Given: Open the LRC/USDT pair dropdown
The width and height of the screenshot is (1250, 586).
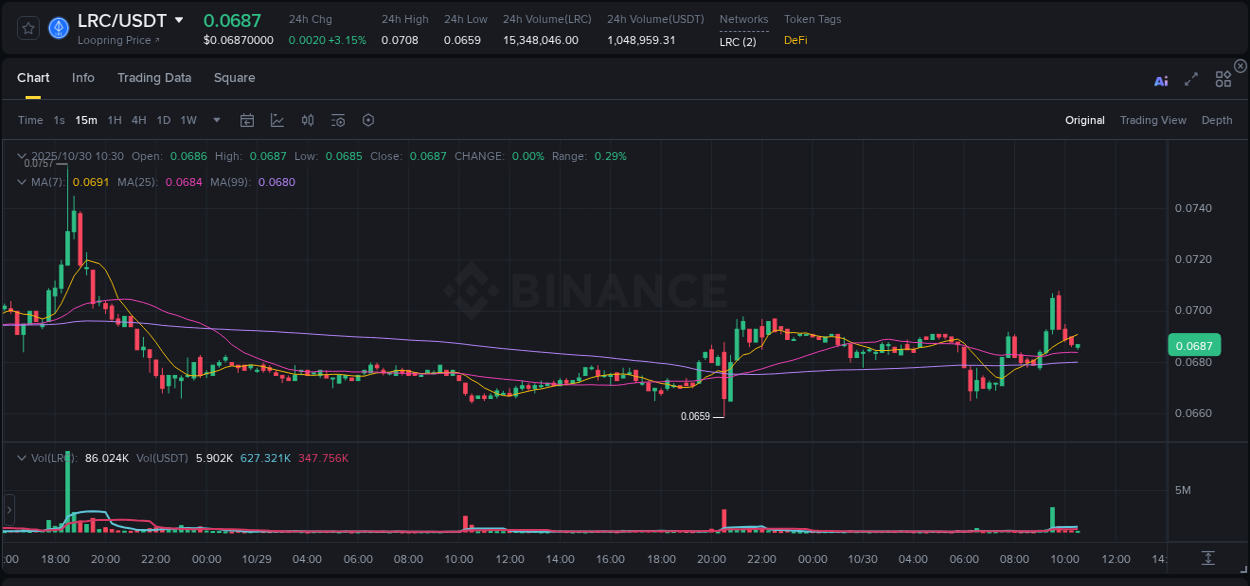Looking at the screenshot, I should [179, 19].
